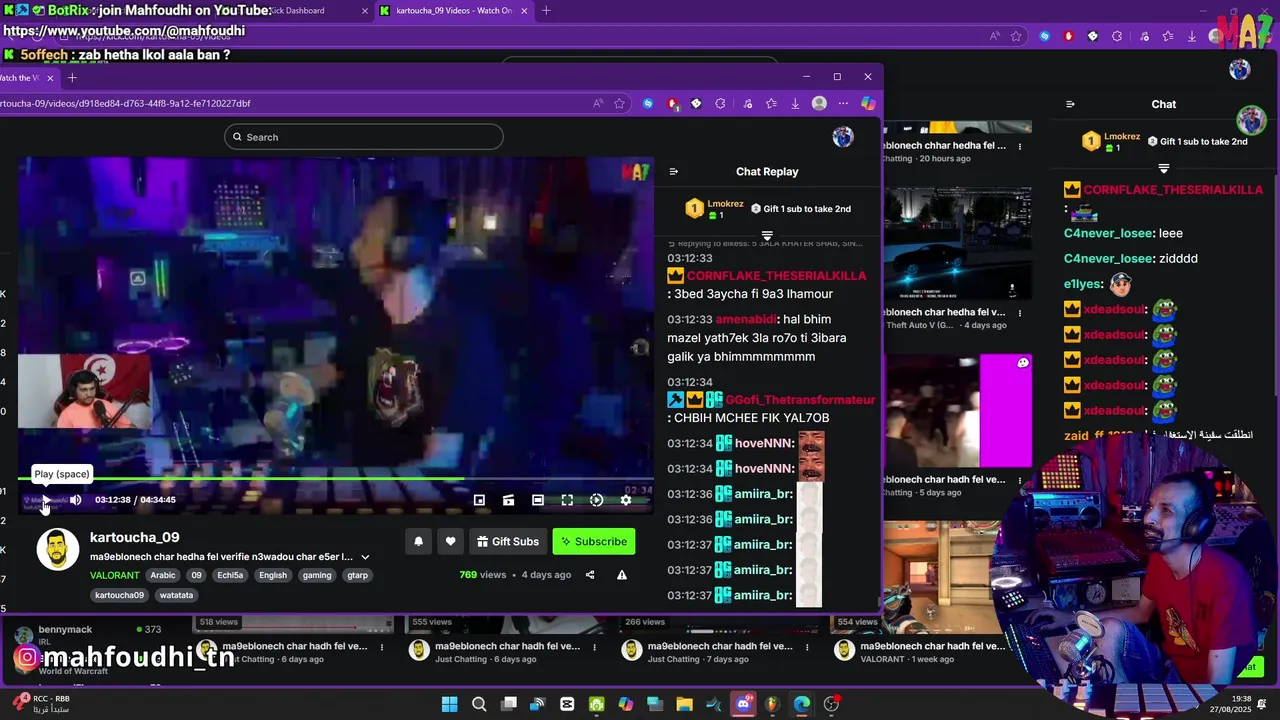This screenshot has width=1280, height=720.
Task: Open Read aloud icon in address bar
Action: [598, 103]
